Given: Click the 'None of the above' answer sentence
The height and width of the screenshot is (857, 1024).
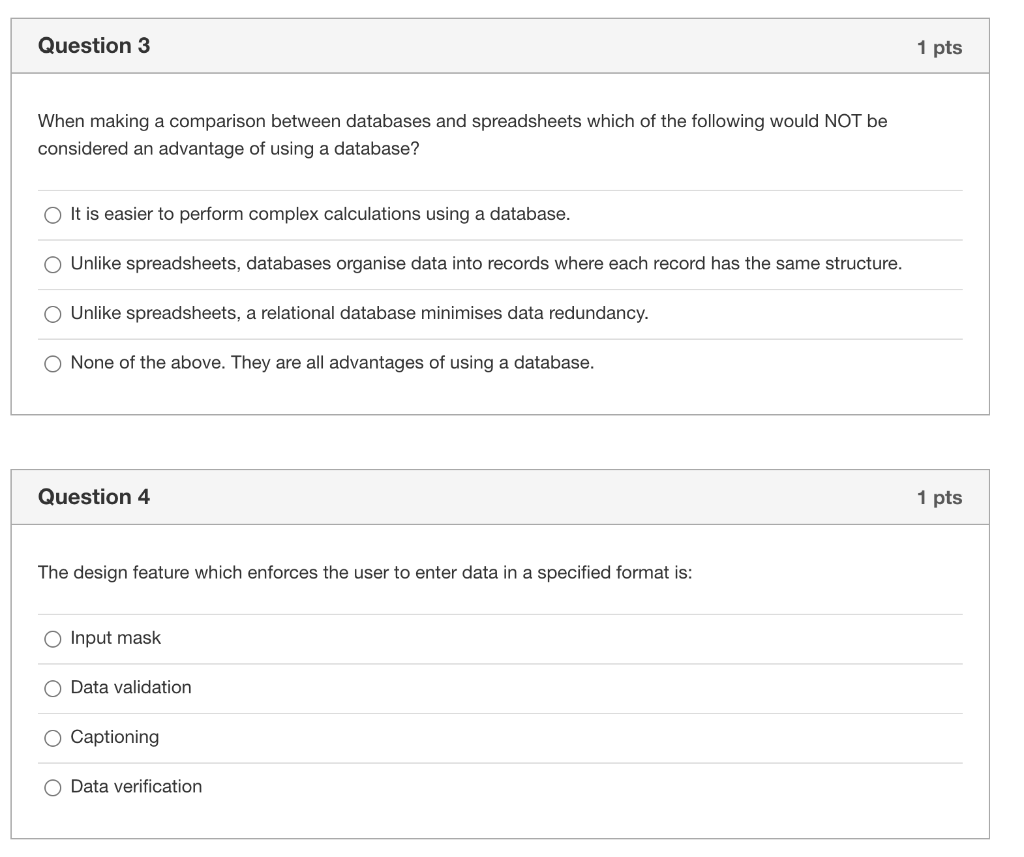Looking at the screenshot, I should pyautogui.click(x=332, y=362).
